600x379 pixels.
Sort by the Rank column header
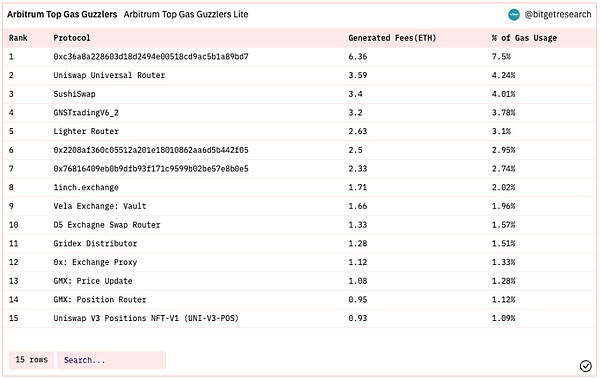coord(18,38)
